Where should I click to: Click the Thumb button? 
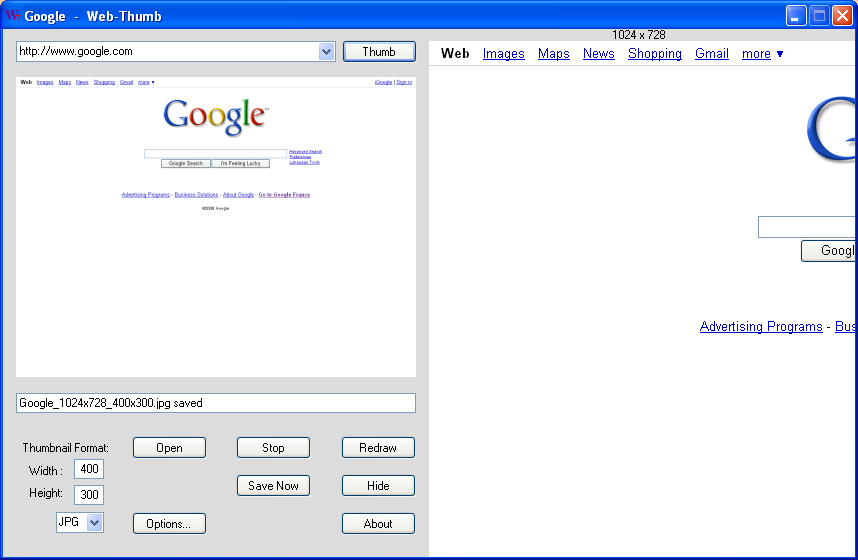point(379,52)
